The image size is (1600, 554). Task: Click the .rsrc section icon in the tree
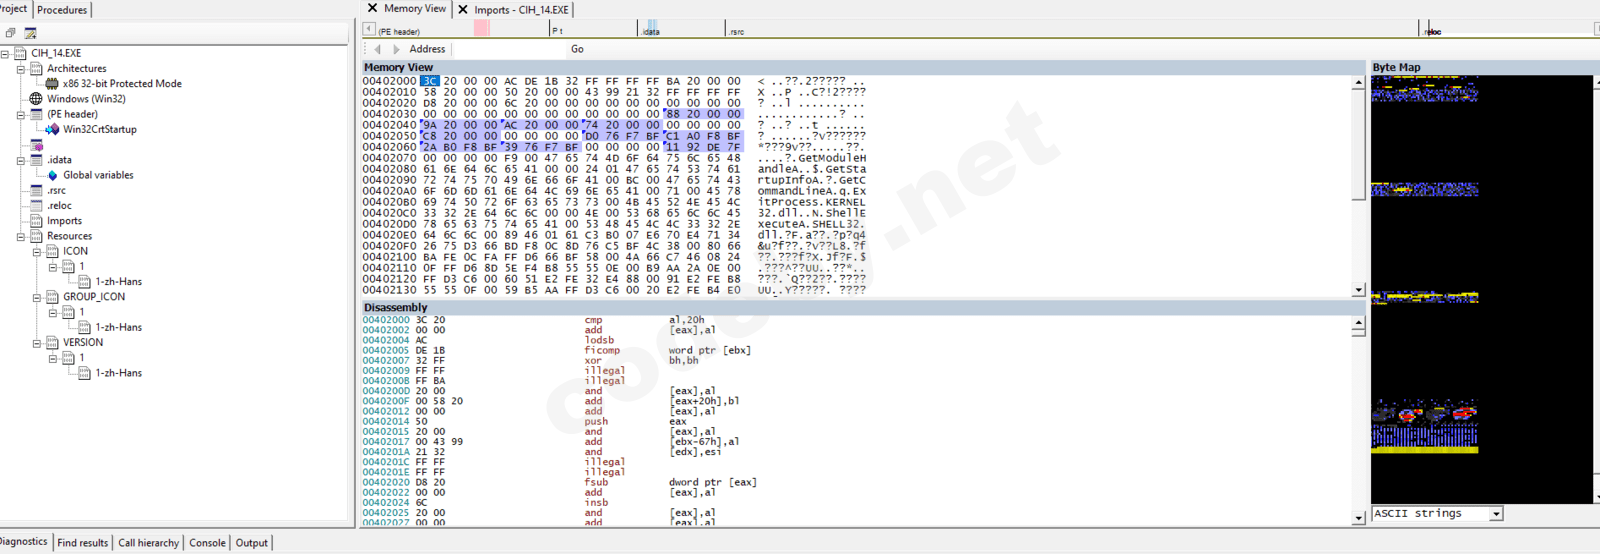[x=36, y=190]
